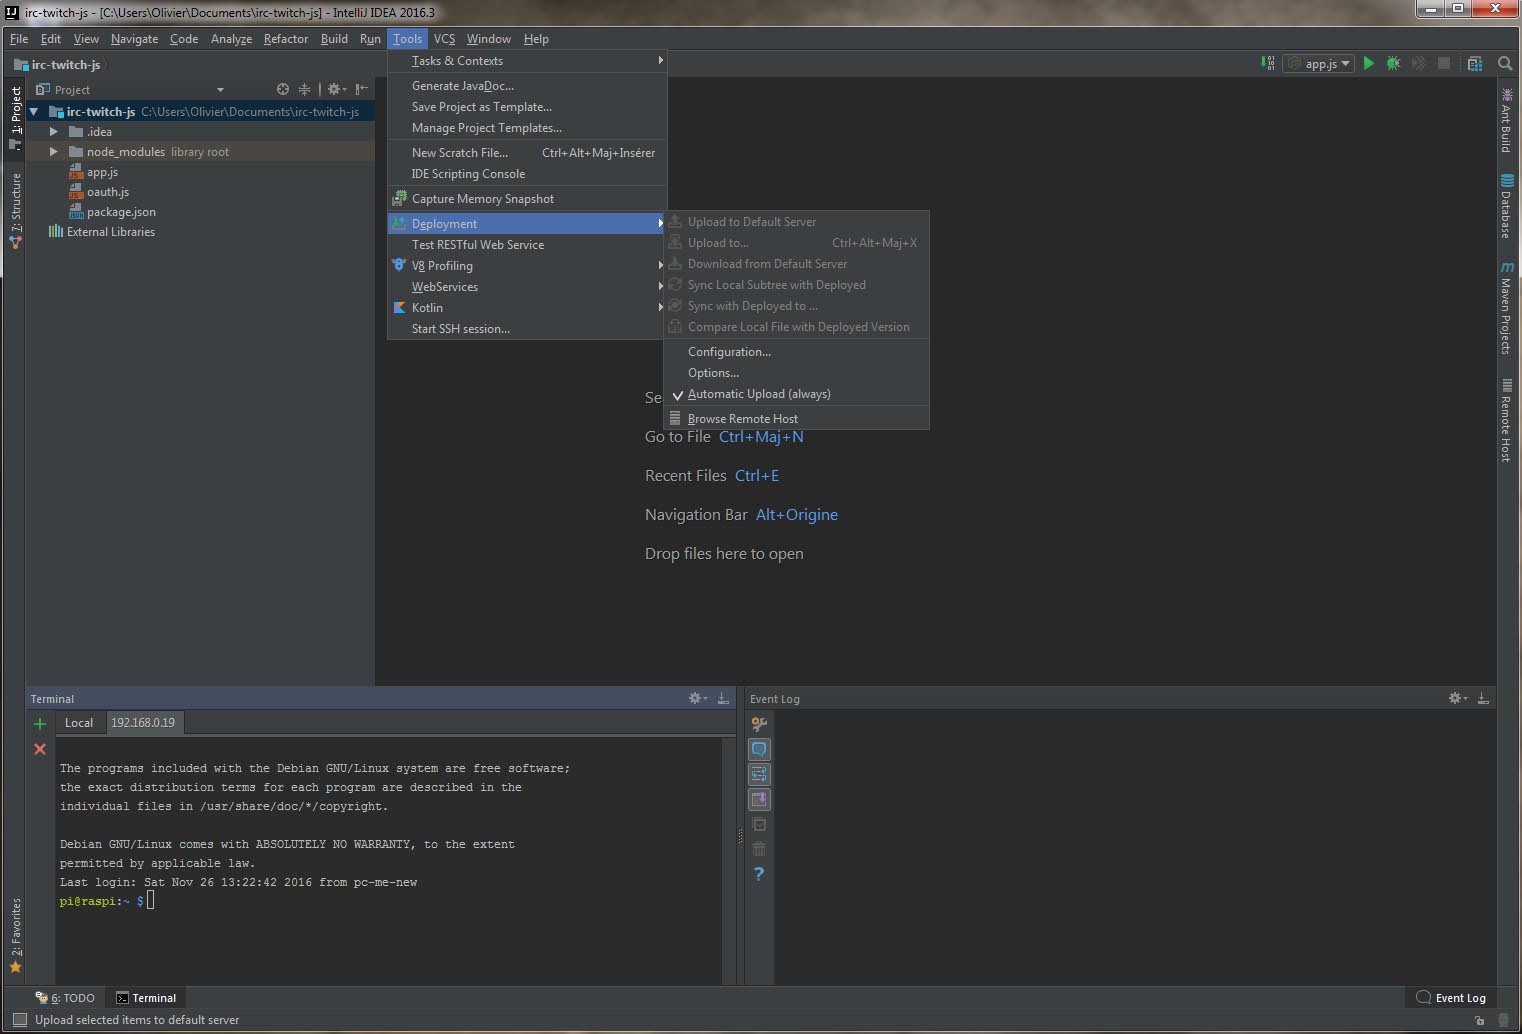Toggle balloon notifications button in Event Log
1522x1034 pixels.
759,749
